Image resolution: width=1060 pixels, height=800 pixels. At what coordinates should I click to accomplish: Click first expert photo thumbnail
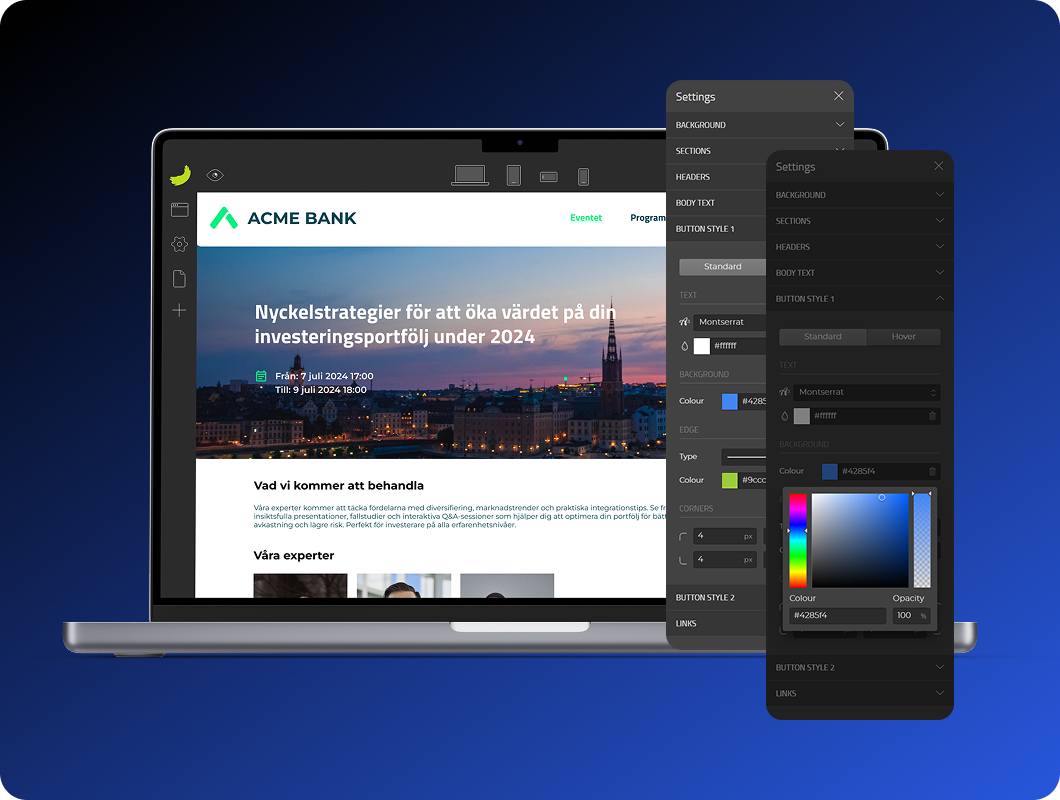click(x=300, y=586)
